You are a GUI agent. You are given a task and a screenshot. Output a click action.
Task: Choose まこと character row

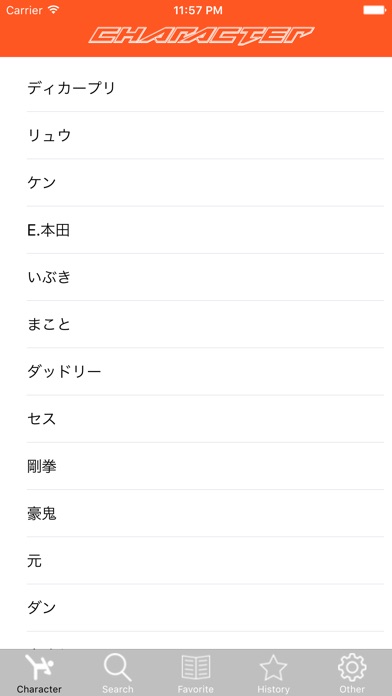[x=196, y=324]
